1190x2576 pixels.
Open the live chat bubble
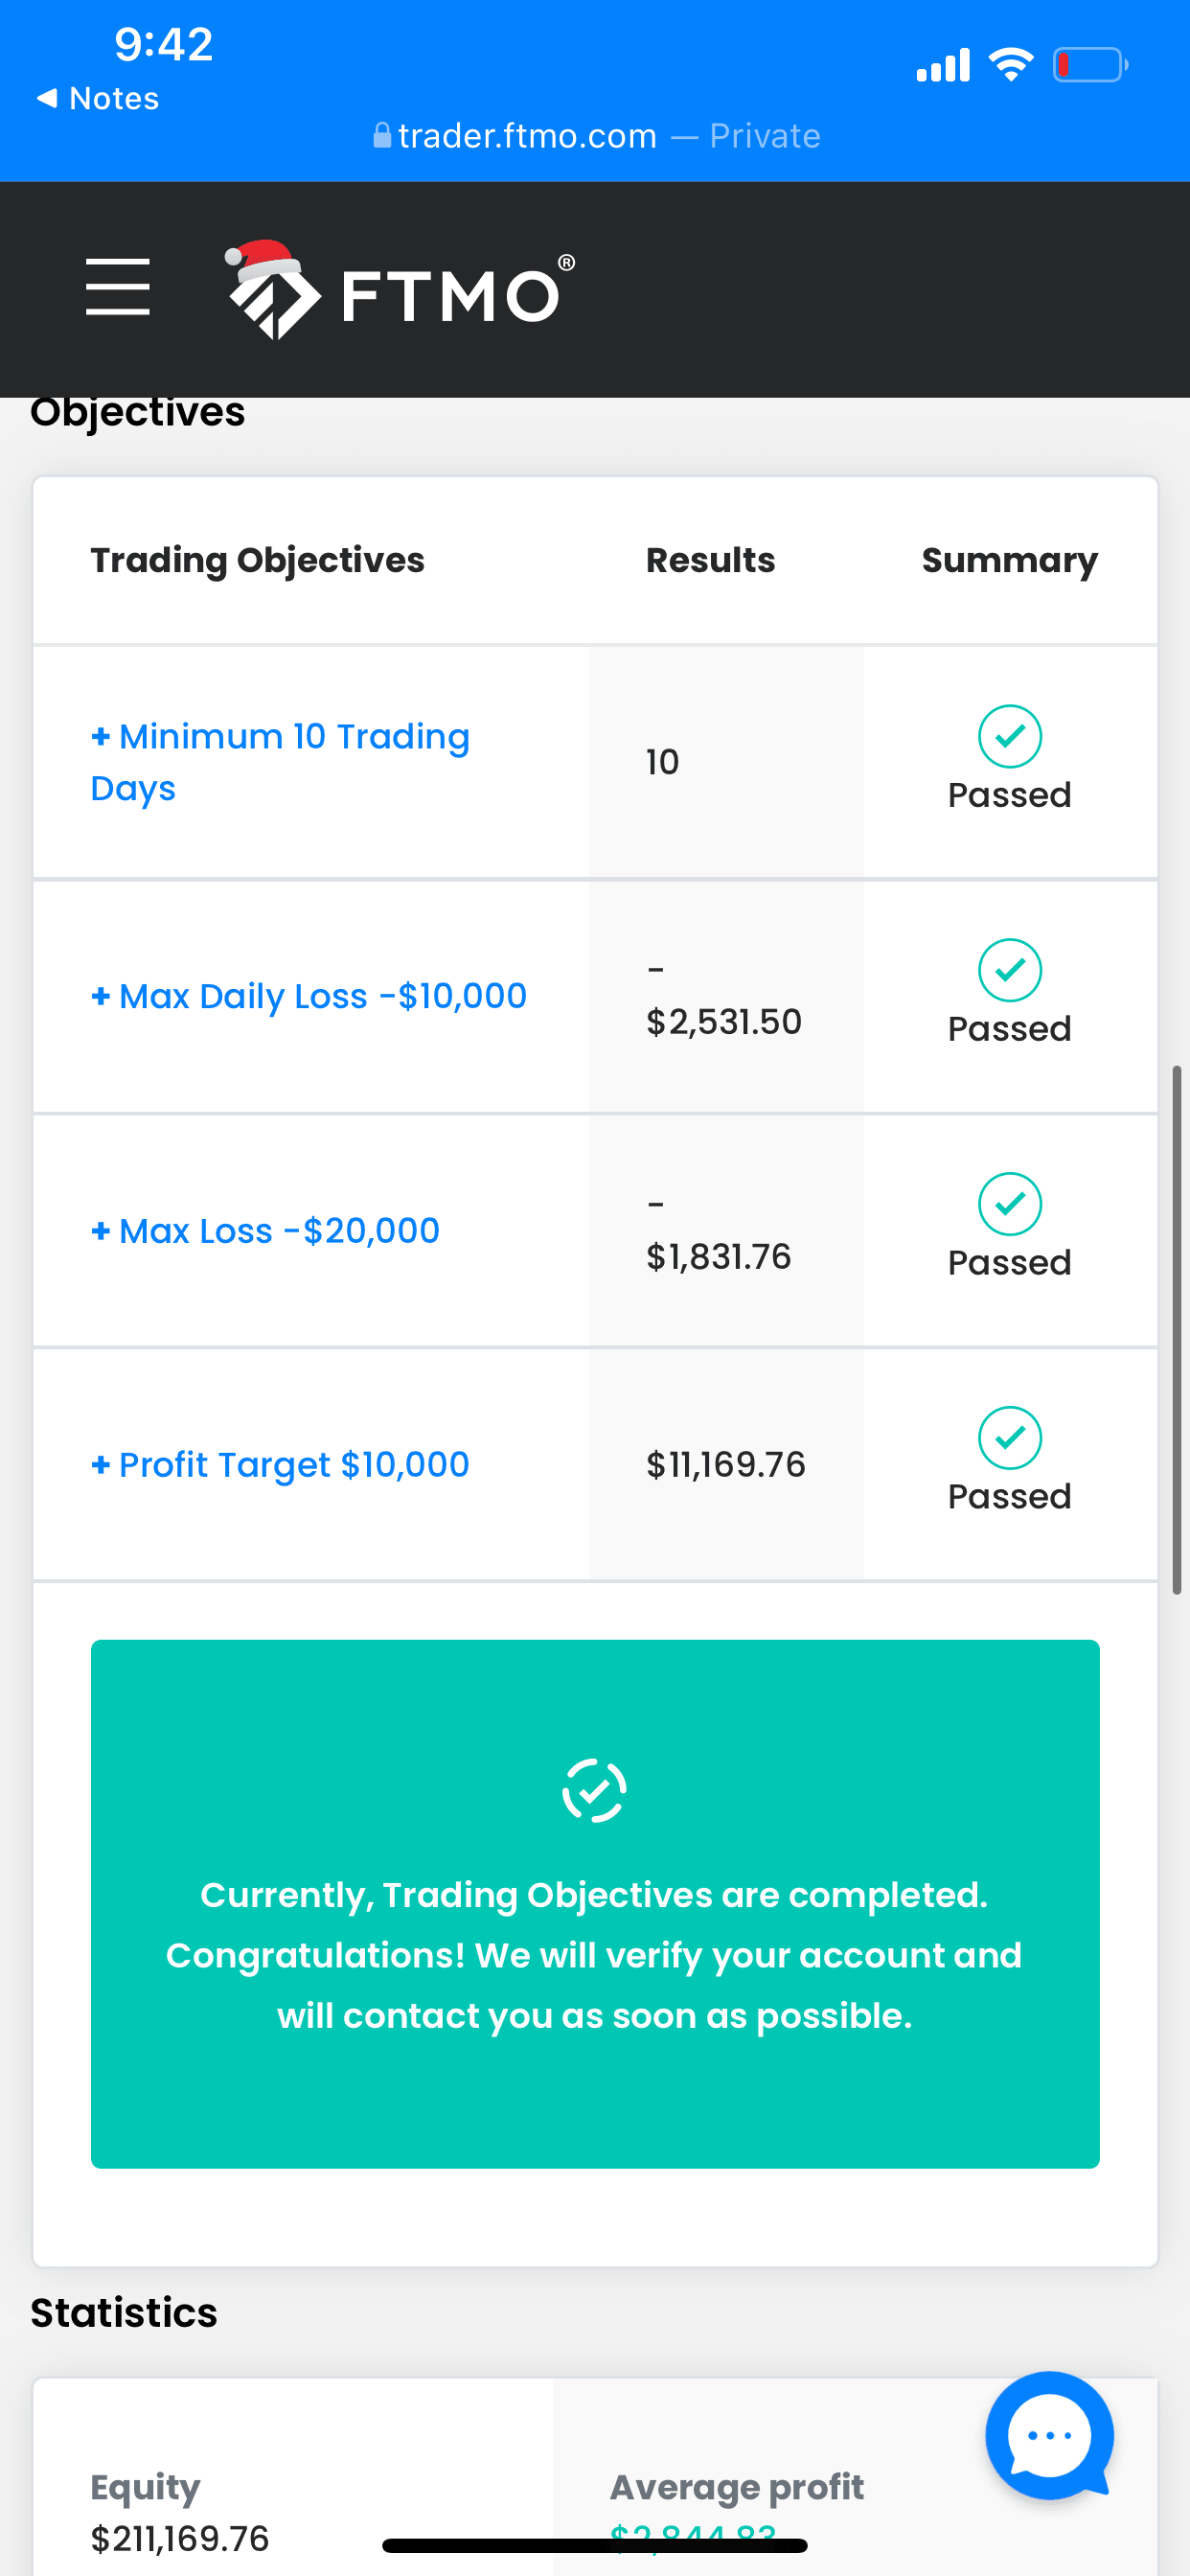pyautogui.click(x=1049, y=2435)
